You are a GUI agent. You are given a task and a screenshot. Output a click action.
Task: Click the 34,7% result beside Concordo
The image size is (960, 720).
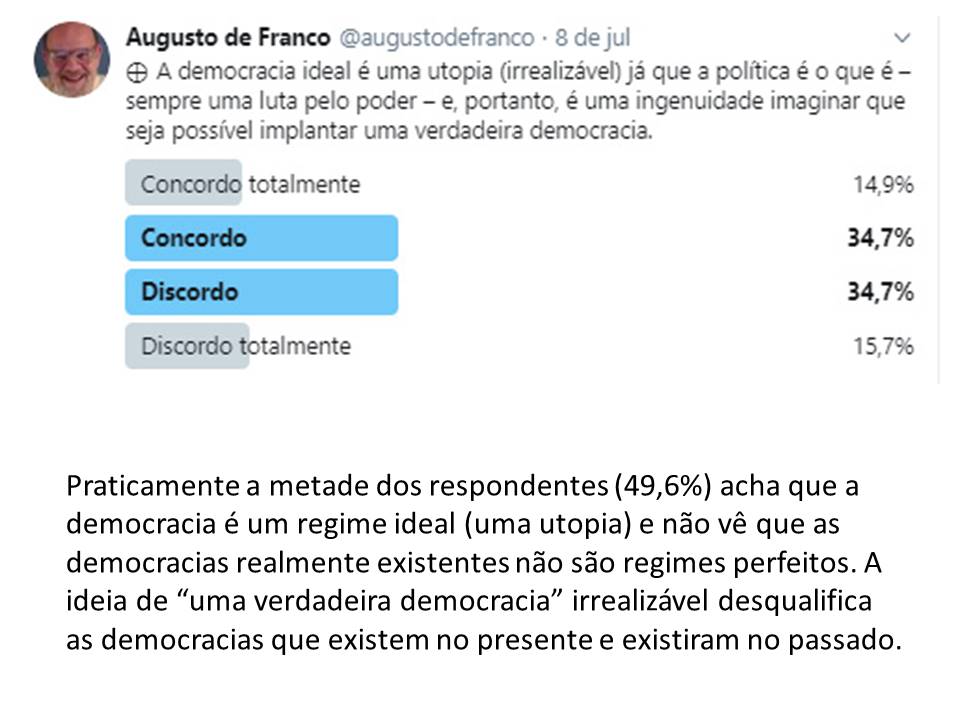880,238
